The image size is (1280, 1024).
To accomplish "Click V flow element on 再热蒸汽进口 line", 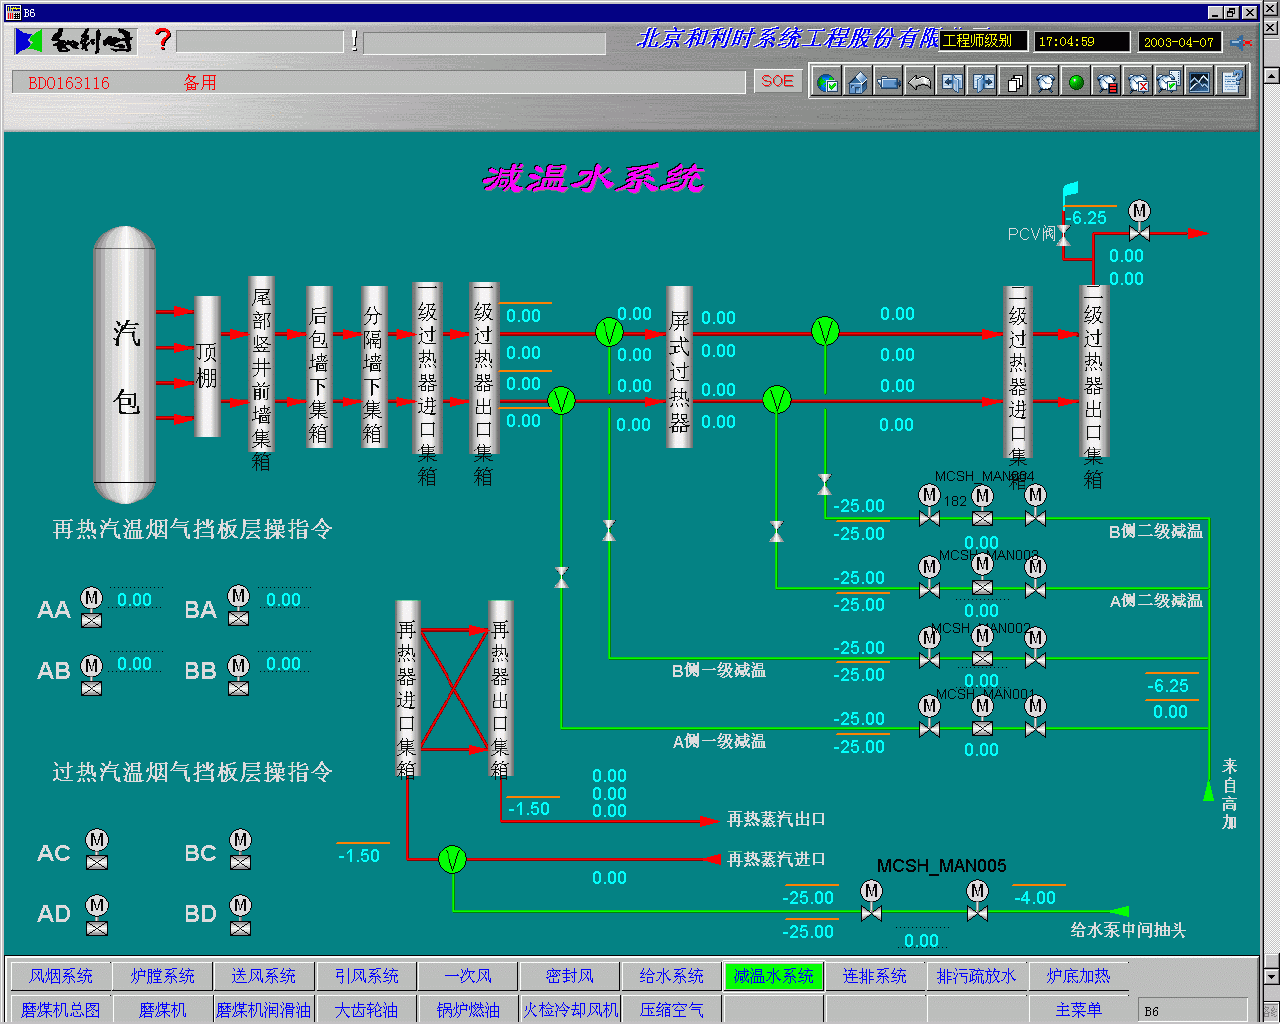I will point(452,859).
